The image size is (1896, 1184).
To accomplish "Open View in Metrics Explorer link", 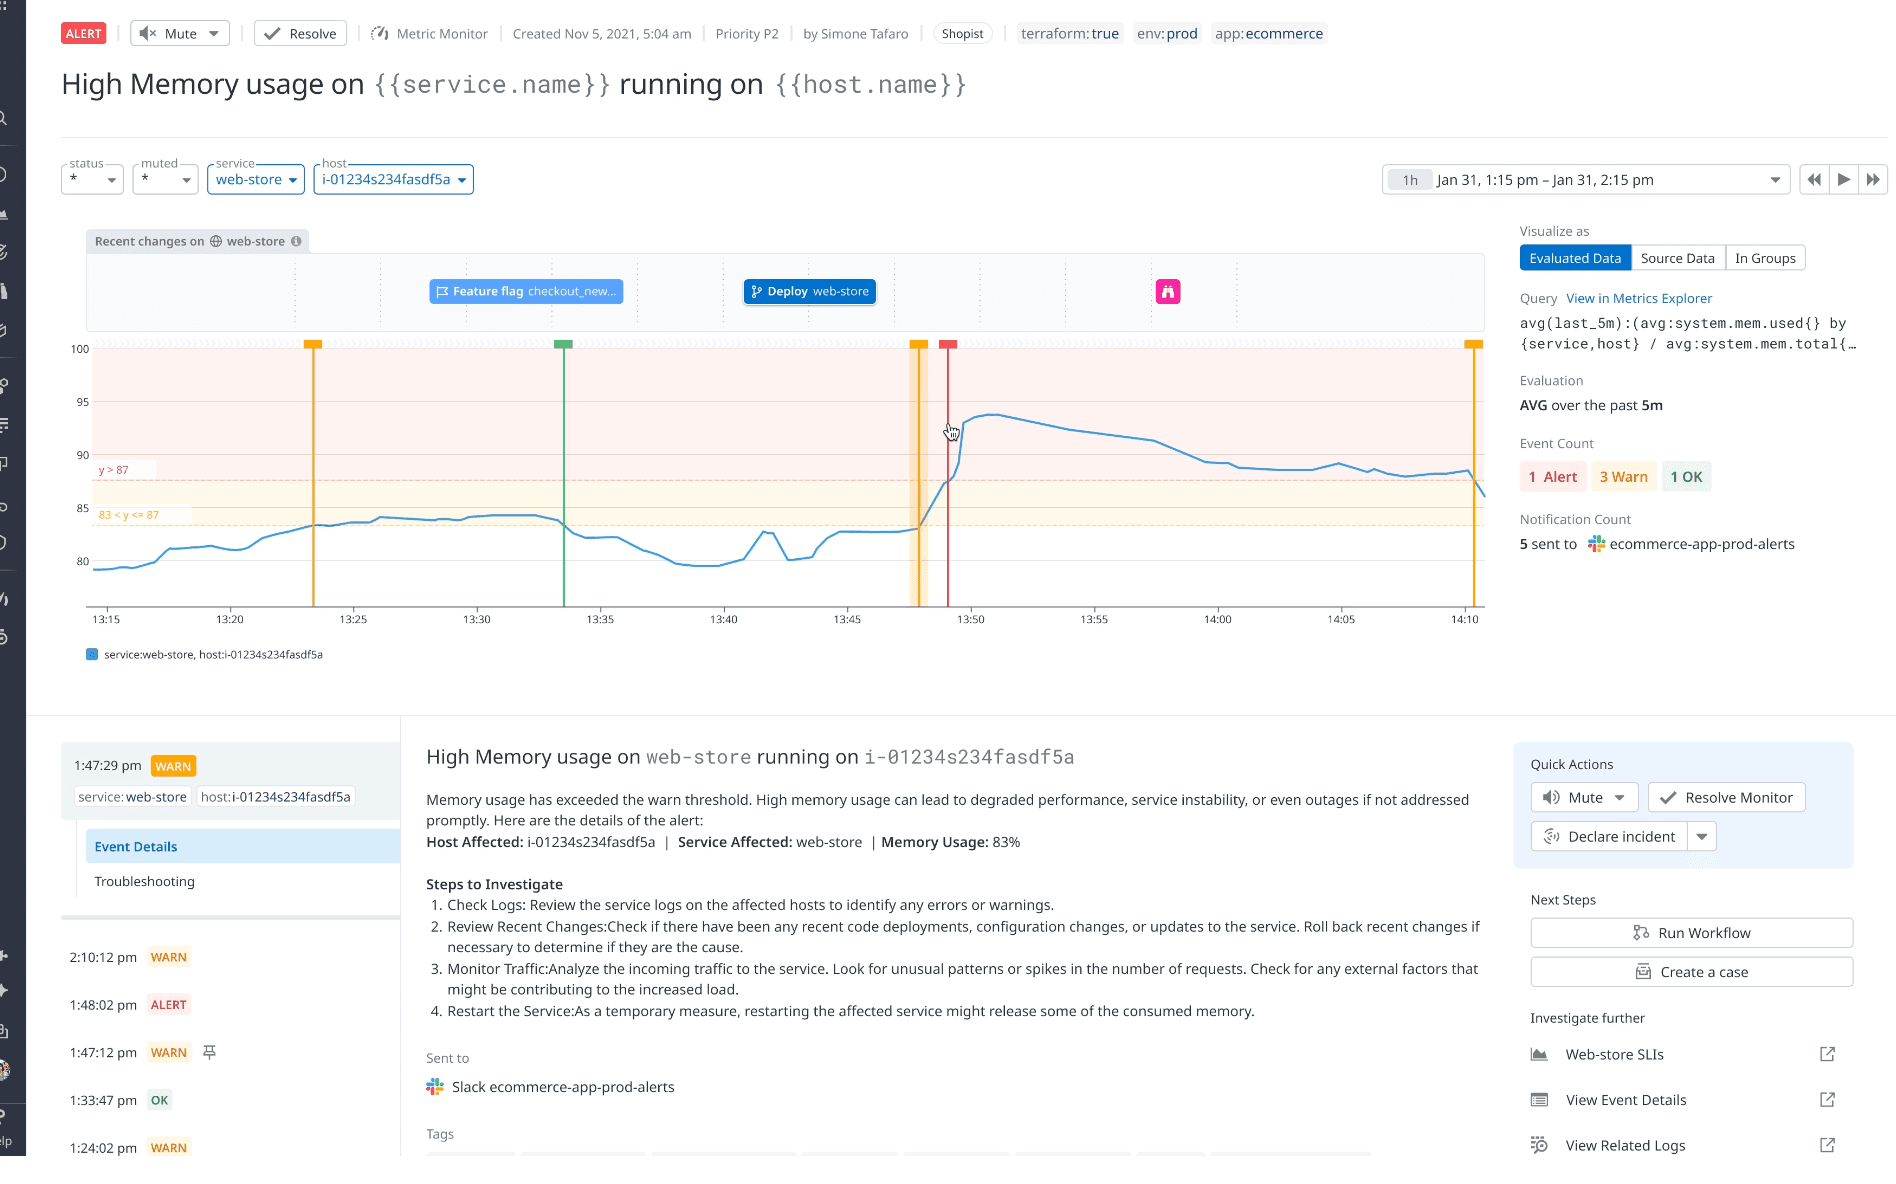I will click(1639, 298).
